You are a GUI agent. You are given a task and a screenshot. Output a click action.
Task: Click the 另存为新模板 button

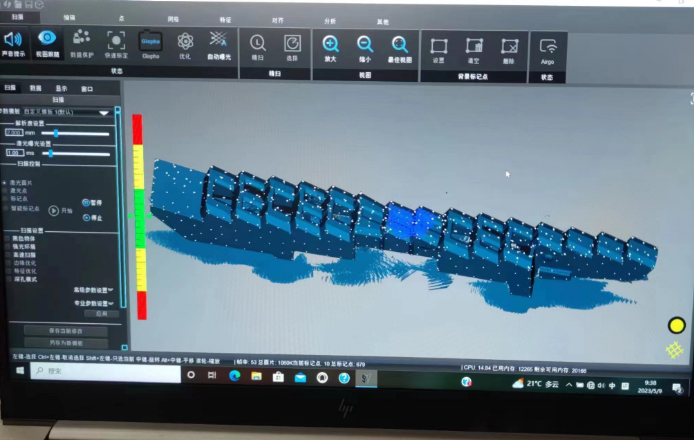coord(66,343)
